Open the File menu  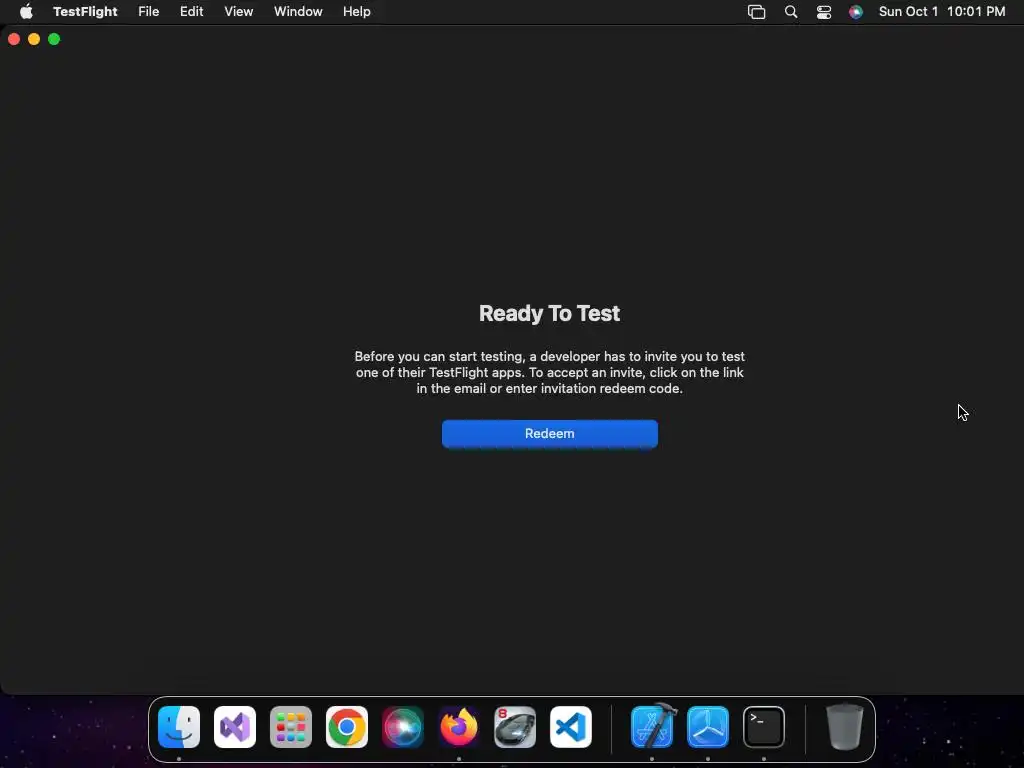tap(149, 12)
